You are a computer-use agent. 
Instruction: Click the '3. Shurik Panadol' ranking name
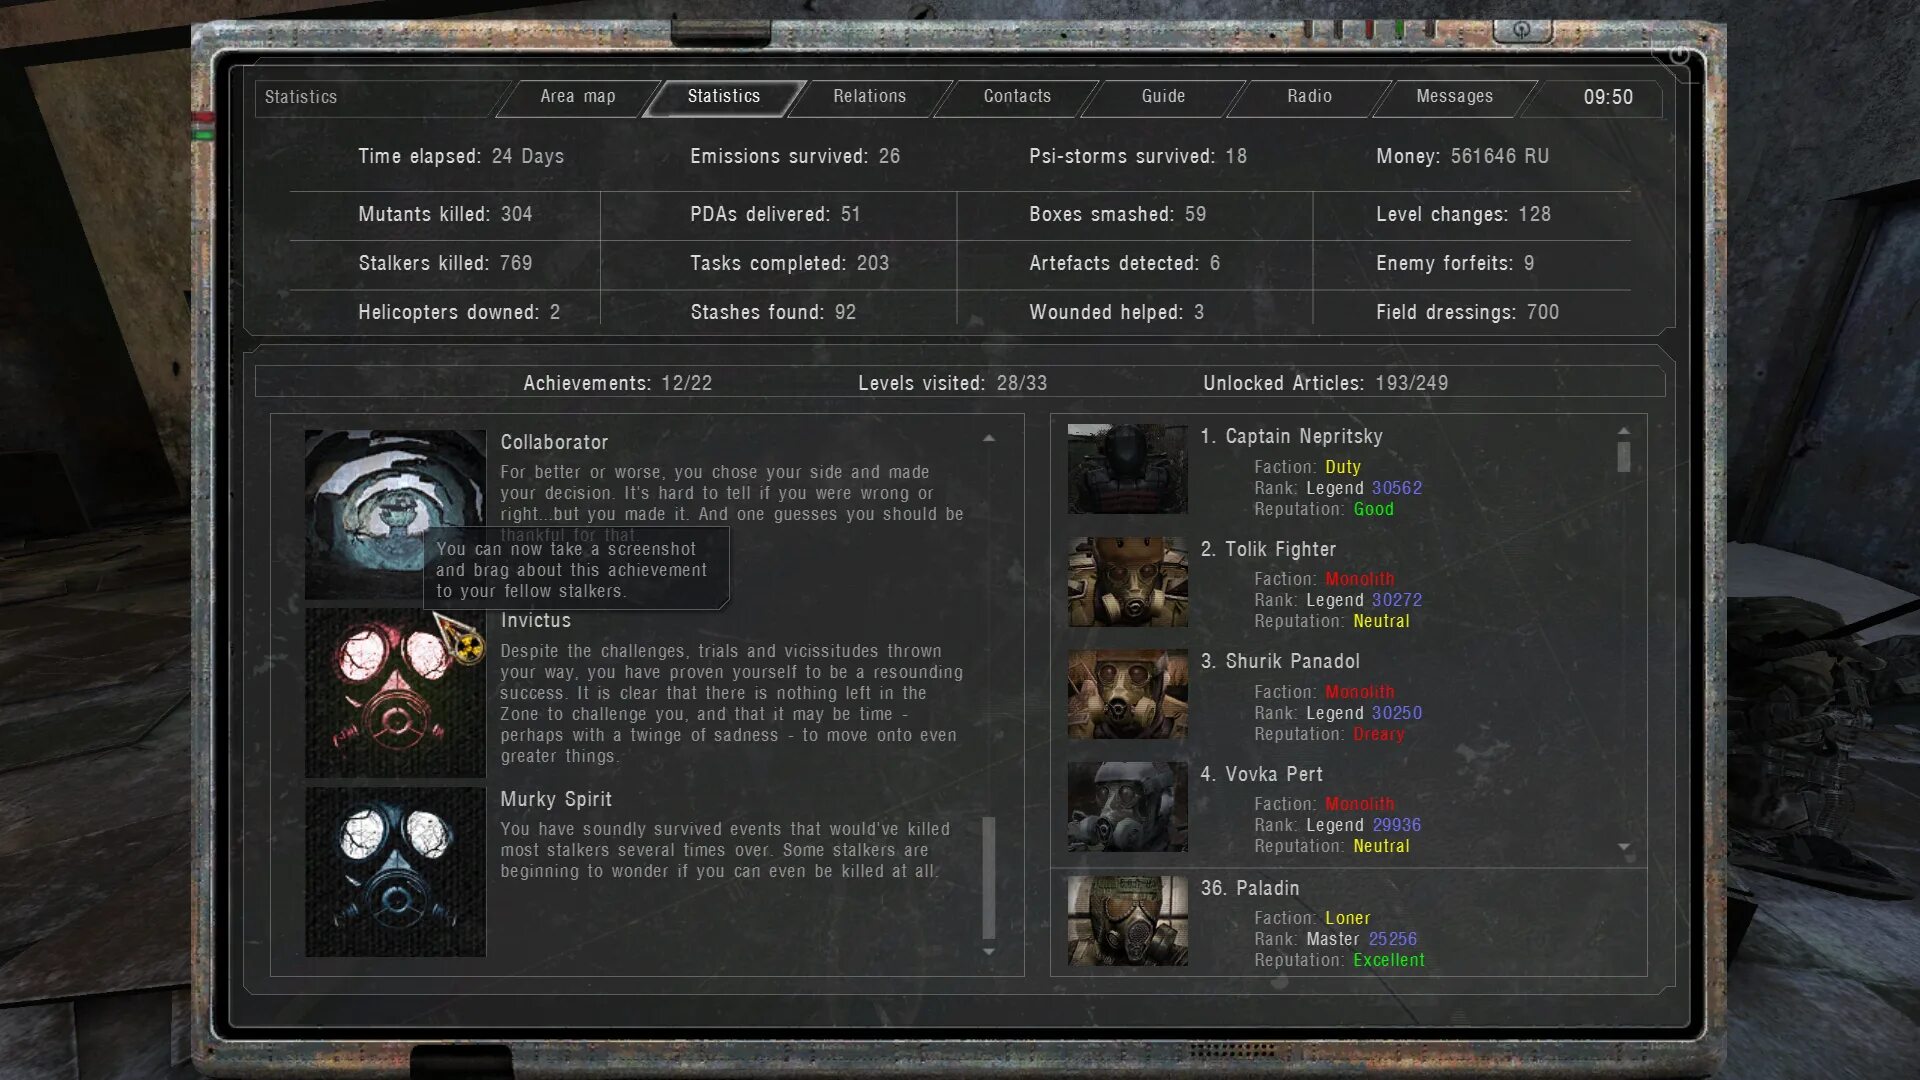pos(1280,661)
